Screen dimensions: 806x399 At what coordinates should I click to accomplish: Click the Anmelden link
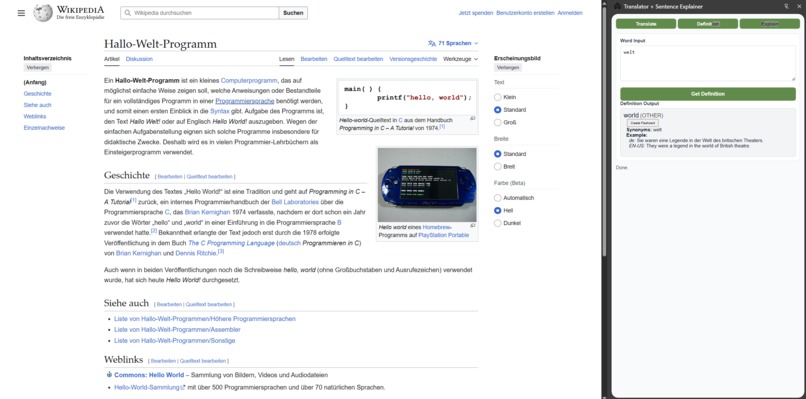click(570, 13)
